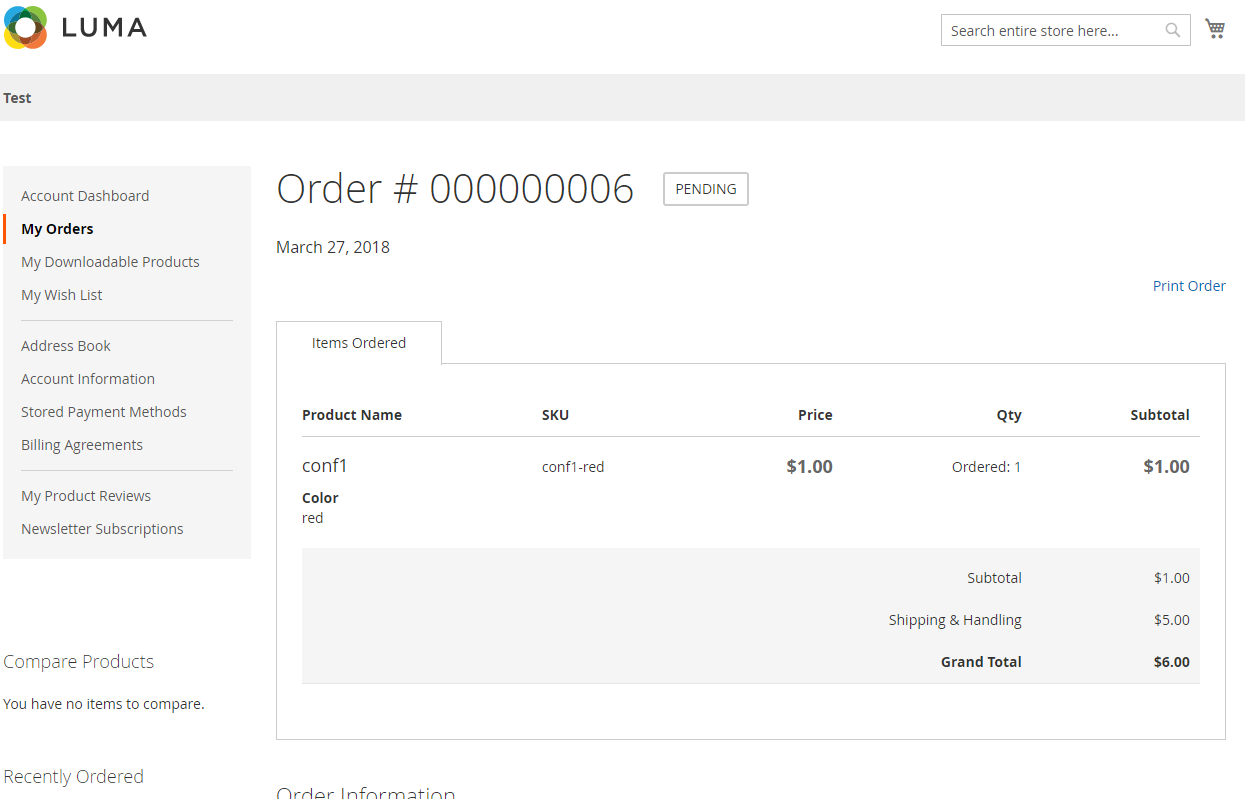Go to Account Information
1245x799 pixels.
pyautogui.click(x=88, y=378)
